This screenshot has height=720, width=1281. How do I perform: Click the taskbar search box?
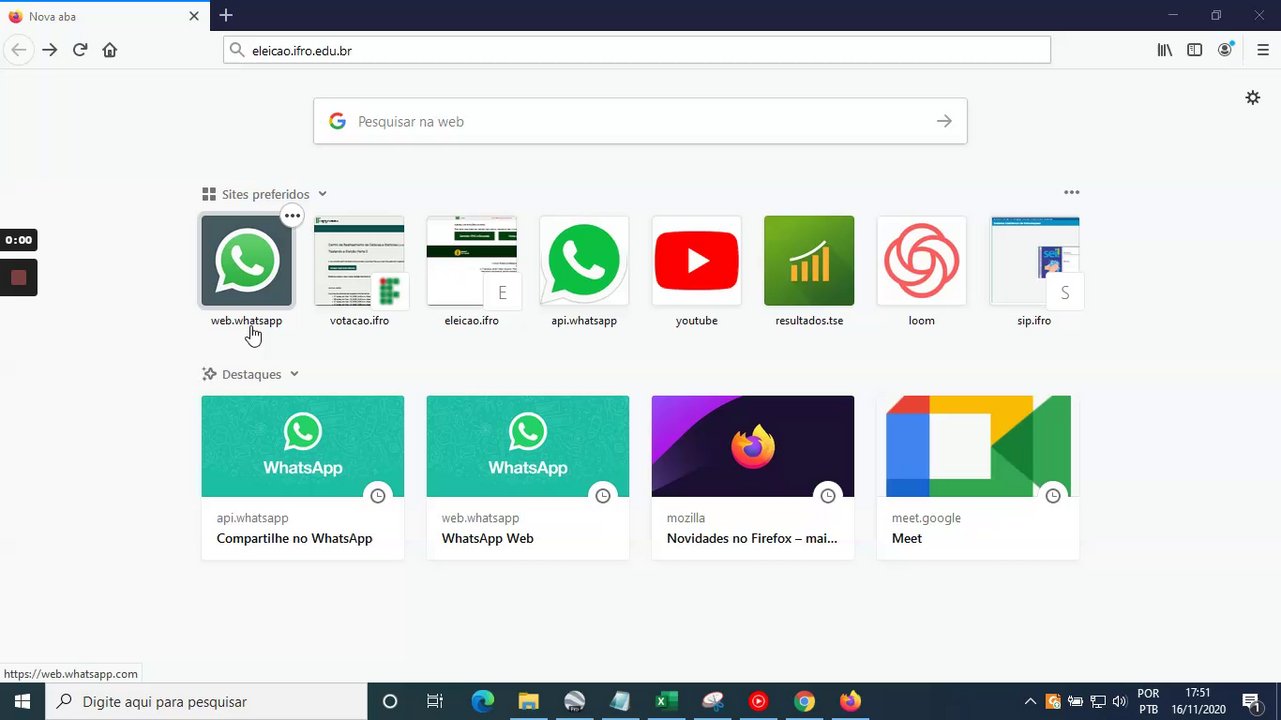207,701
